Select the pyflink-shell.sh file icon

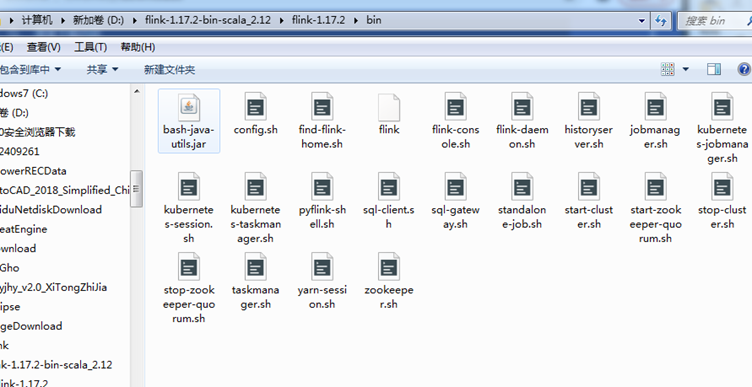[x=322, y=187]
